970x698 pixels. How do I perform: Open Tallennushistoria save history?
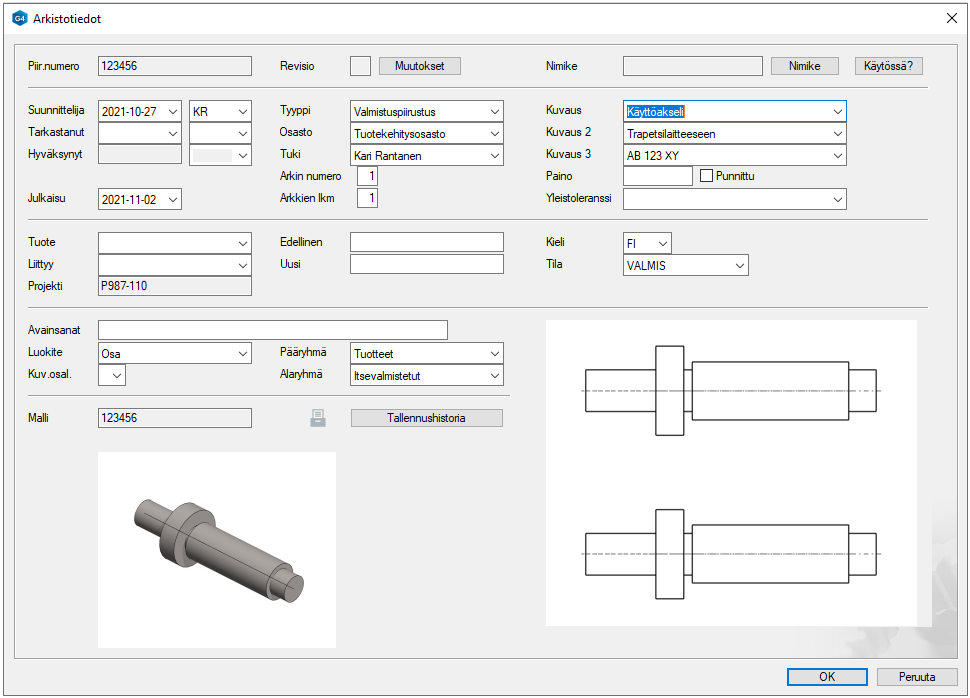pos(426,418)
